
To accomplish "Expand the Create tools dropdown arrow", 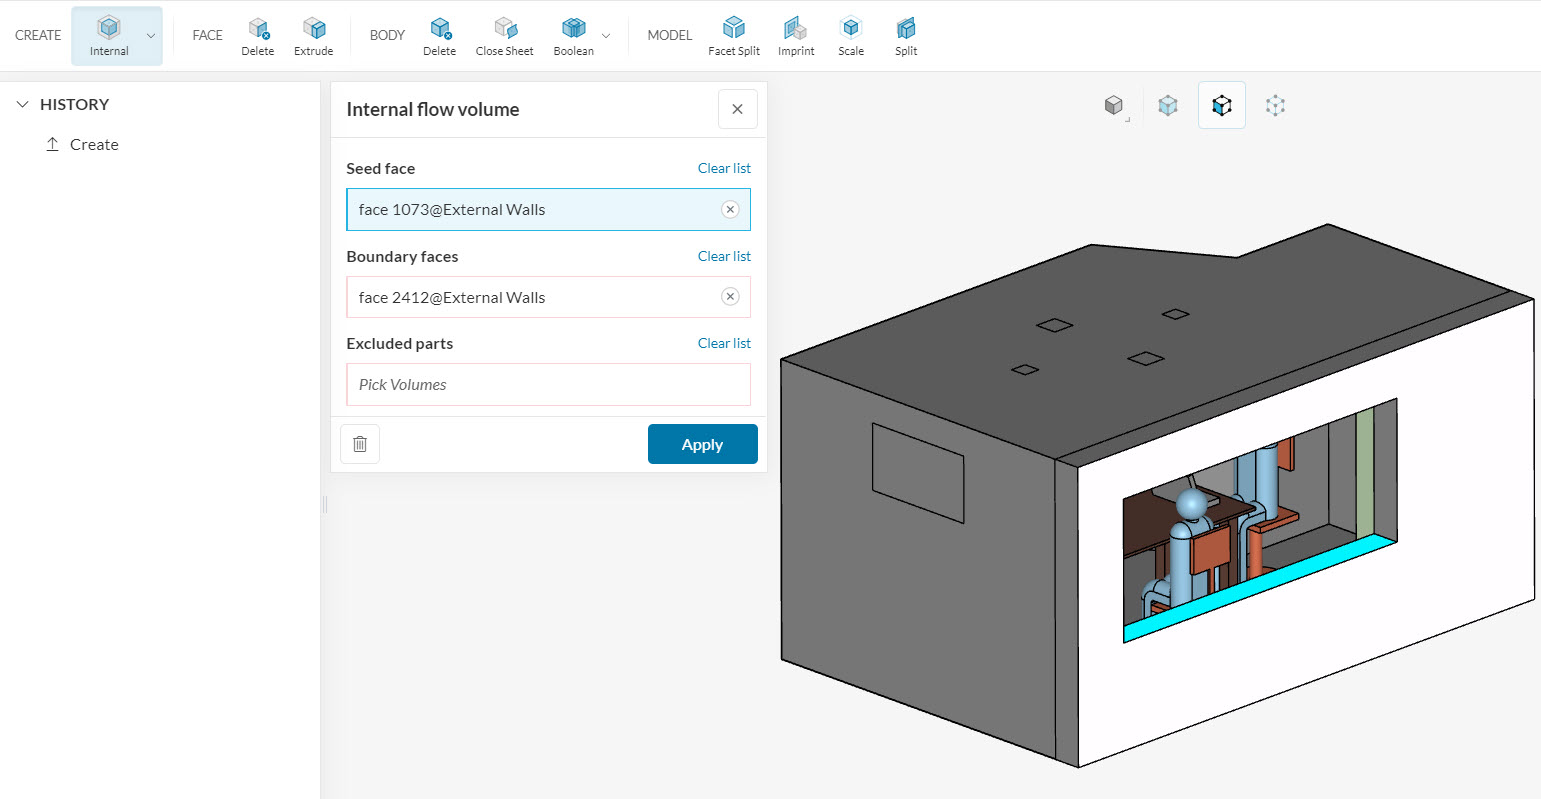I will click(151, 36).
